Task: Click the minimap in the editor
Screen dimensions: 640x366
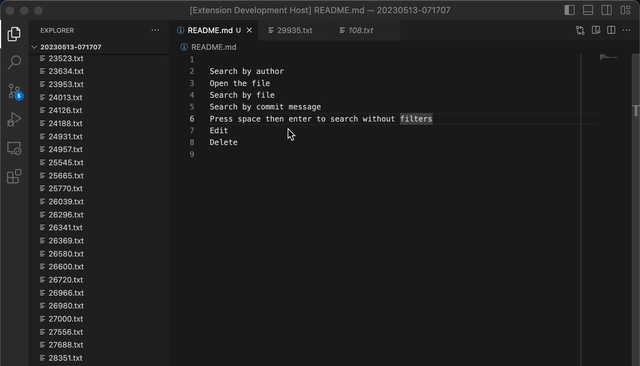Action: click(608, 57)
